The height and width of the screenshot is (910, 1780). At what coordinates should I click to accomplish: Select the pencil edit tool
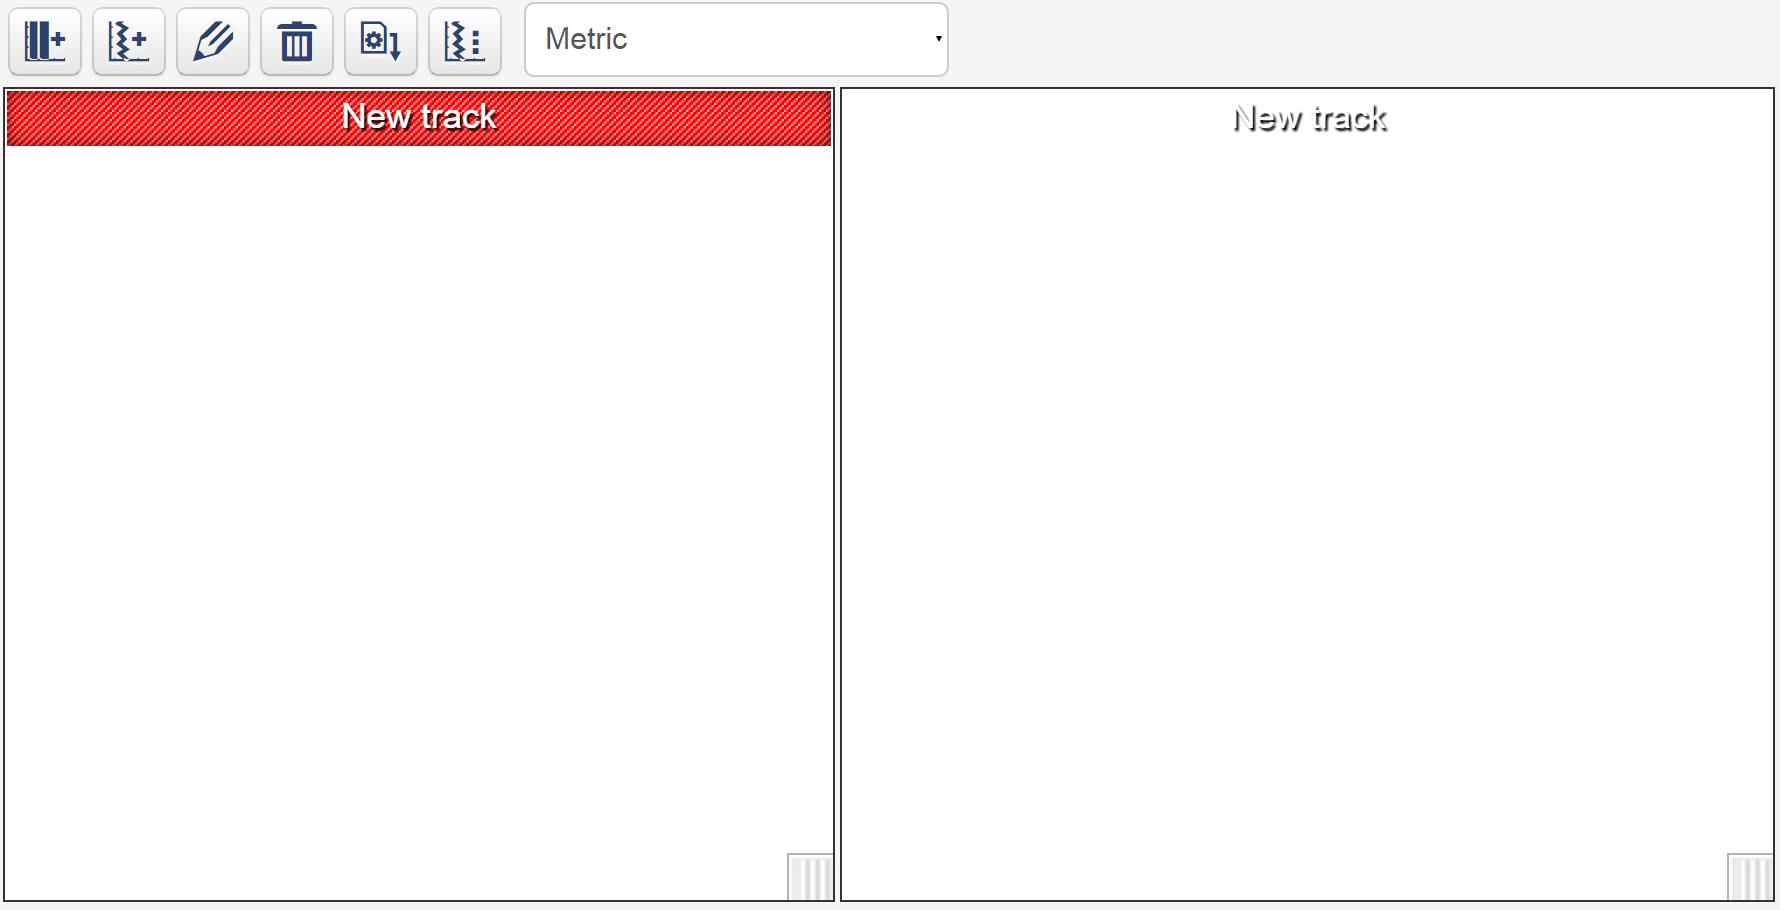point(212,41)
